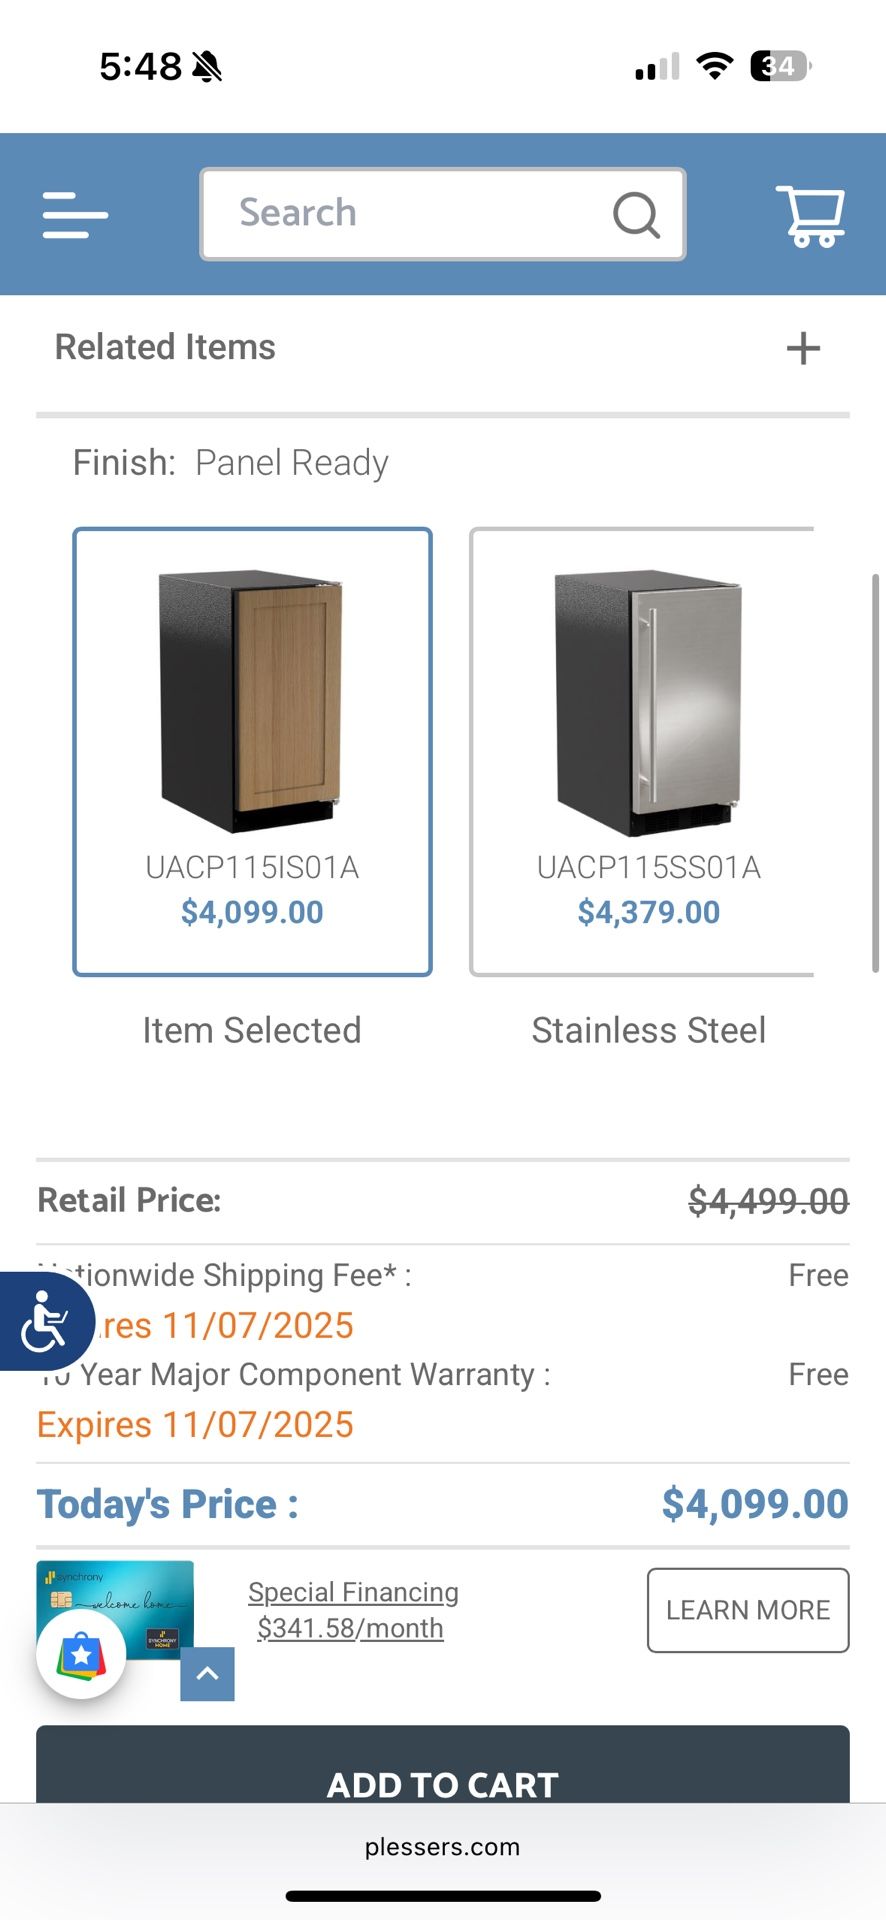886x1920 pixels.
Task: Click the LEARN MORE button
Action: tap(747, 1610)
